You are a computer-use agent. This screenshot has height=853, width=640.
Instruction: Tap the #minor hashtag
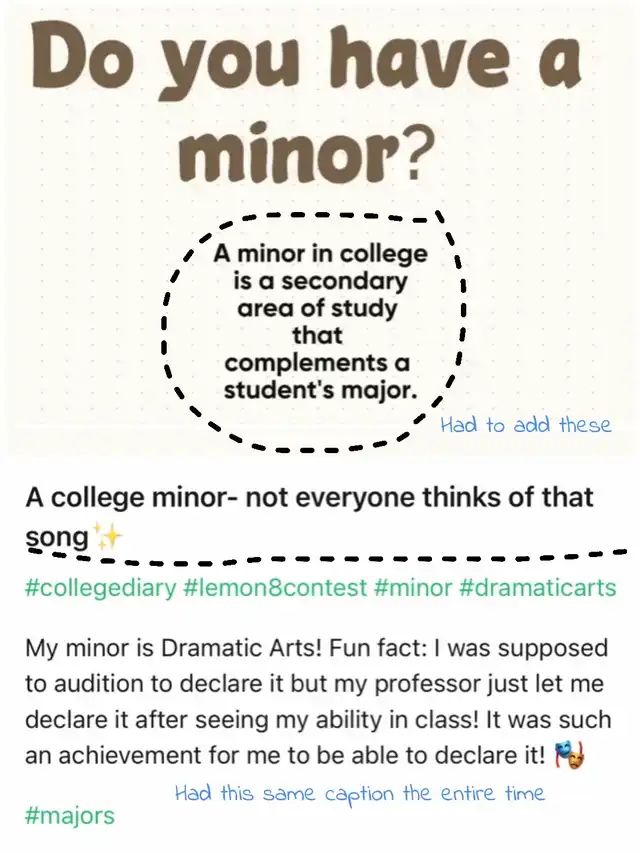(x=413, y=588)
